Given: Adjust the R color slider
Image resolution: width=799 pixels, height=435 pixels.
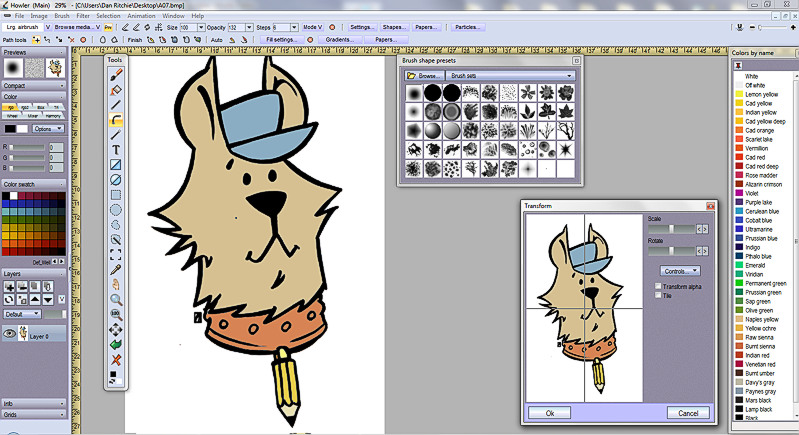Looking at the screenshot, I should click(x=28, y=147).
